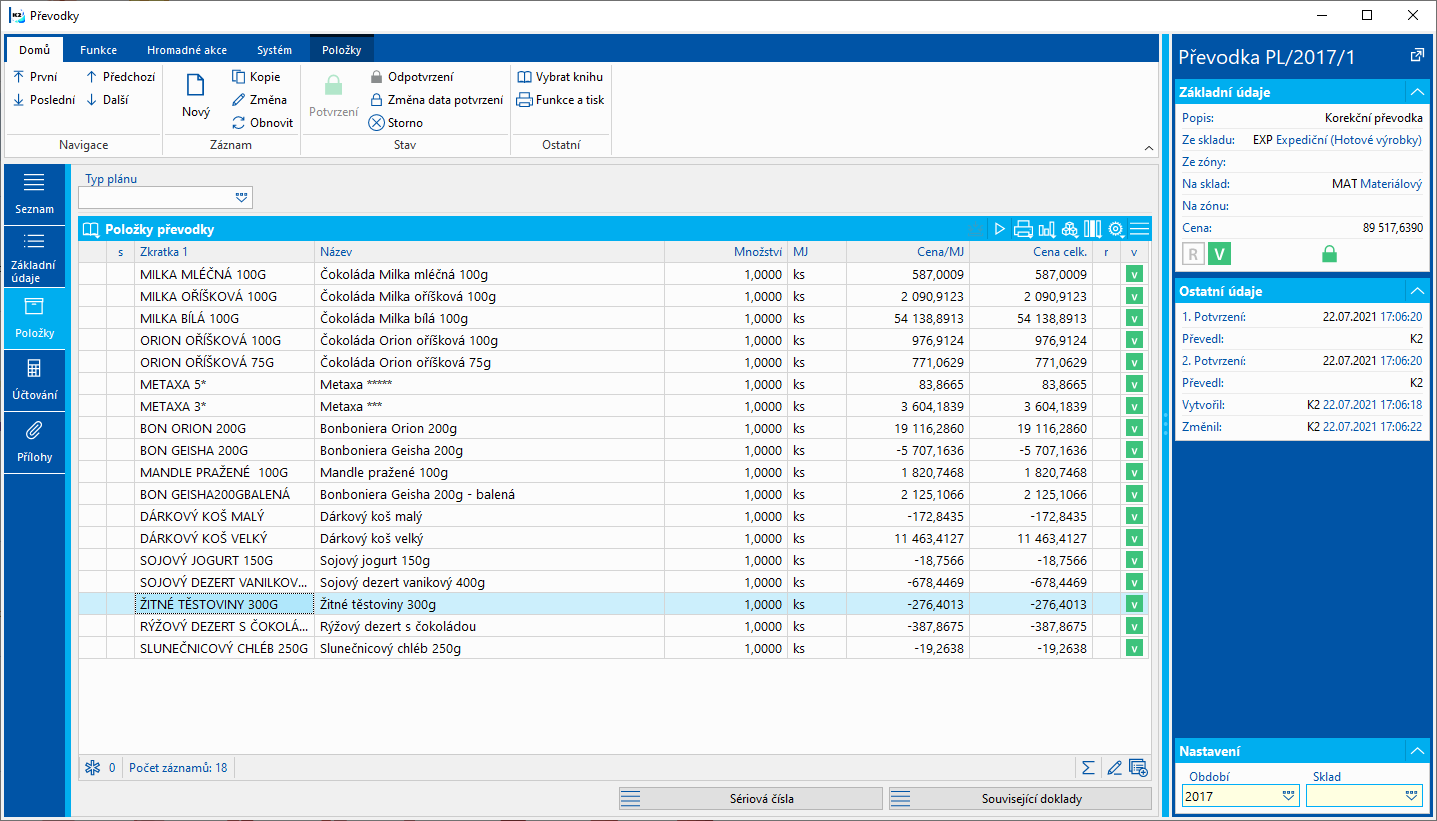This screenshot has height=821, width=1437.
Task: Click the snowflake icon in the status bar
Action: [x=93, y=768]
